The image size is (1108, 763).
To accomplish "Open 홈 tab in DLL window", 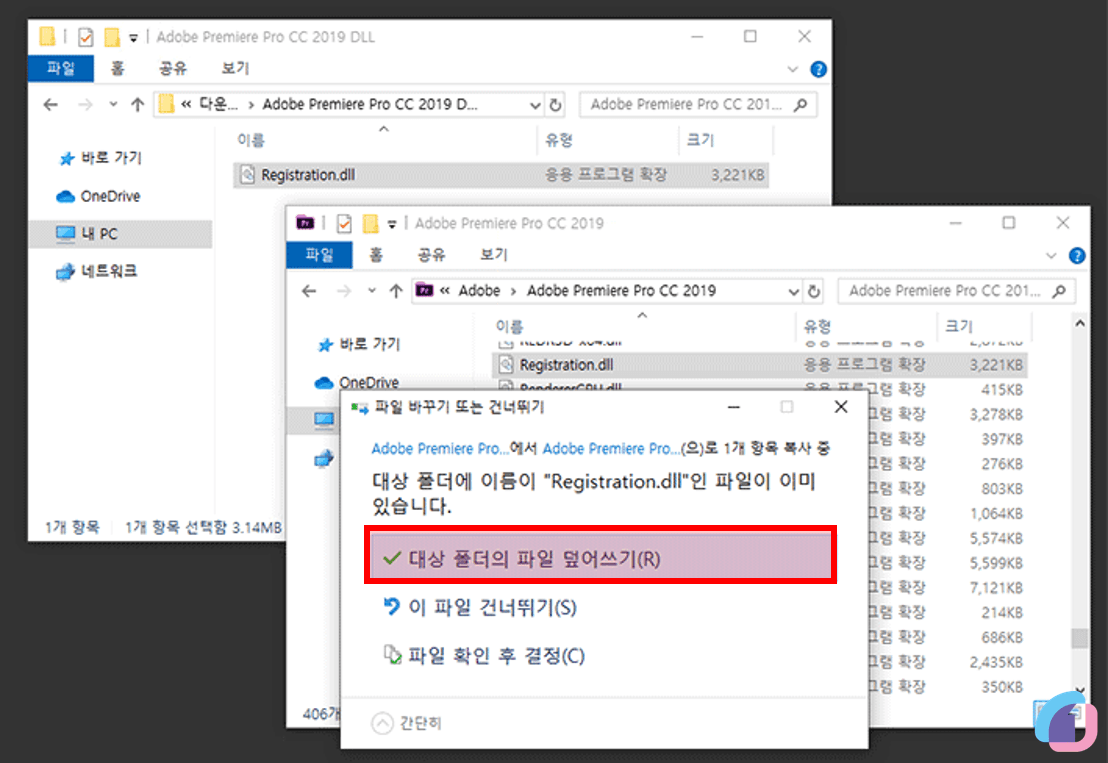I will [117, 69].
